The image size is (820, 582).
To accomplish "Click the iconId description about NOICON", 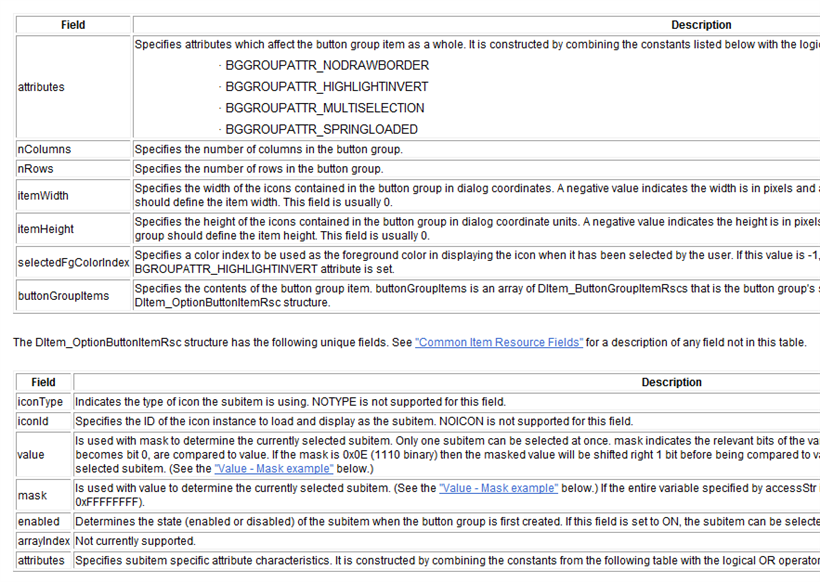I will [x=354, y=421].
